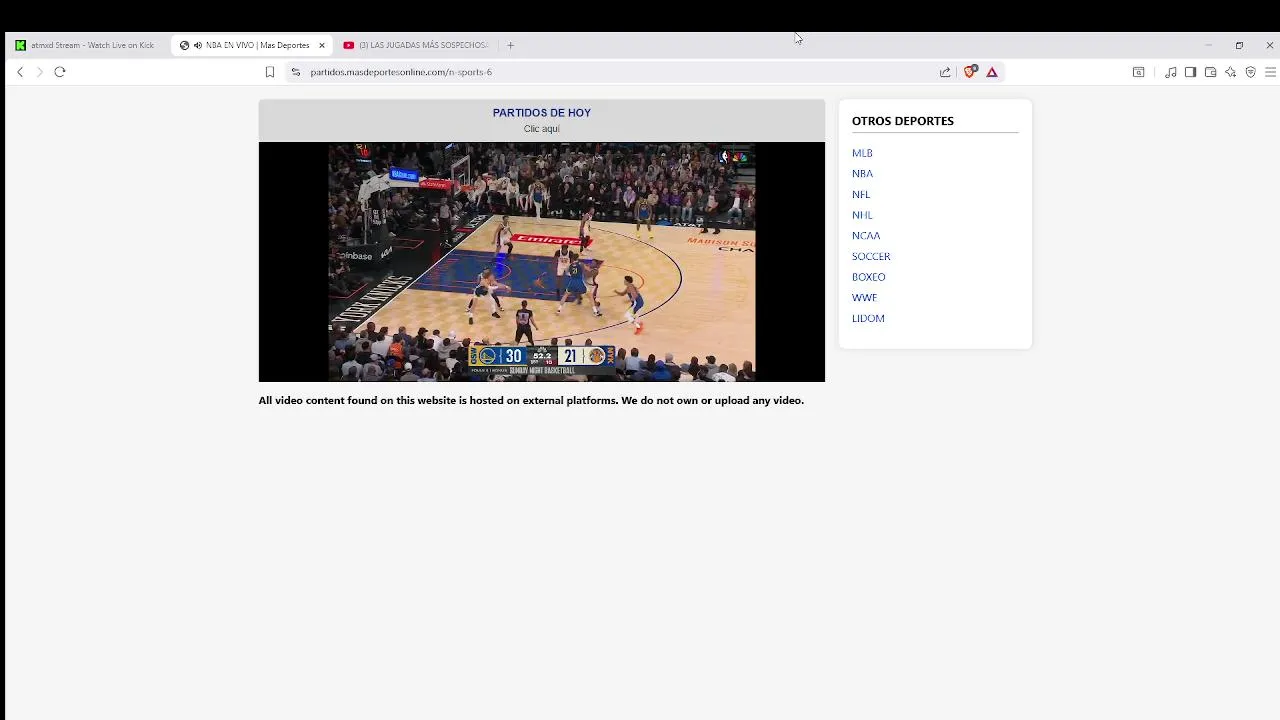Click the 'Clic aquí' text link
1280x720 pixels.
[542, 129]
